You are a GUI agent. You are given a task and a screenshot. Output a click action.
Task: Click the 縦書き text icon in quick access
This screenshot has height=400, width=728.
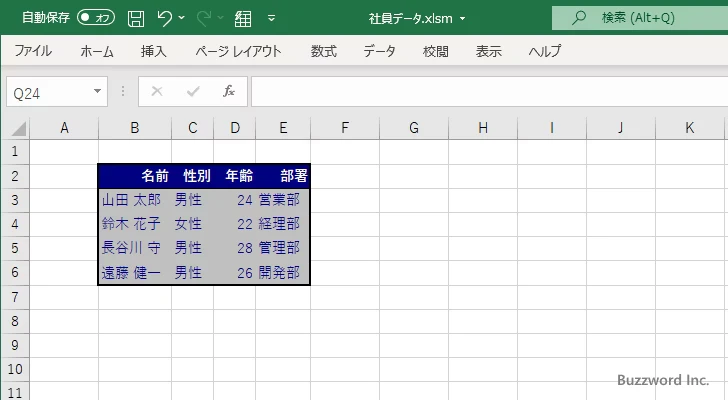coord(243,18)
